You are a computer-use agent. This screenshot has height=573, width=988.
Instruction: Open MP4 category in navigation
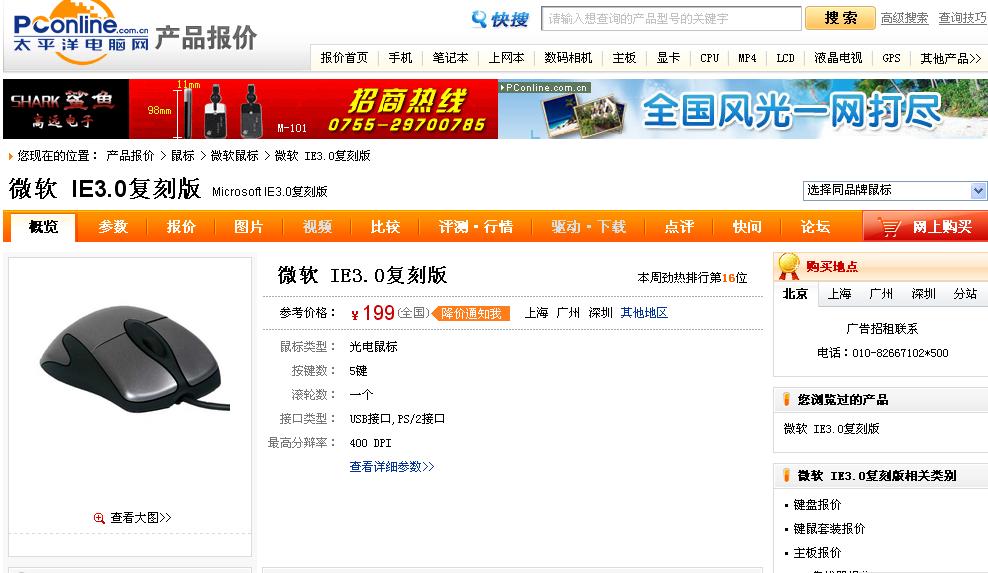click(747, 58)
